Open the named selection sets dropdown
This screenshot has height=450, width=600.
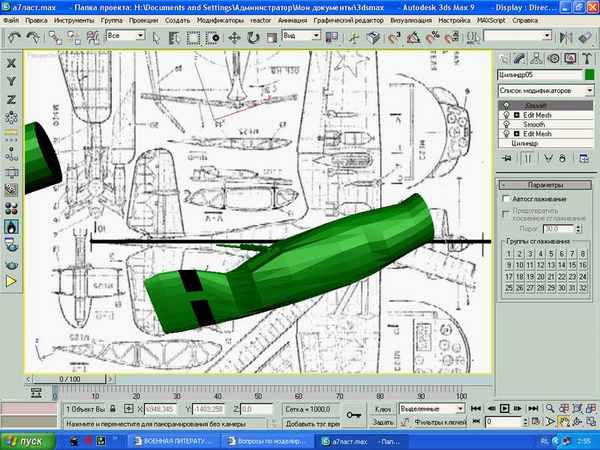click(517, 36)
